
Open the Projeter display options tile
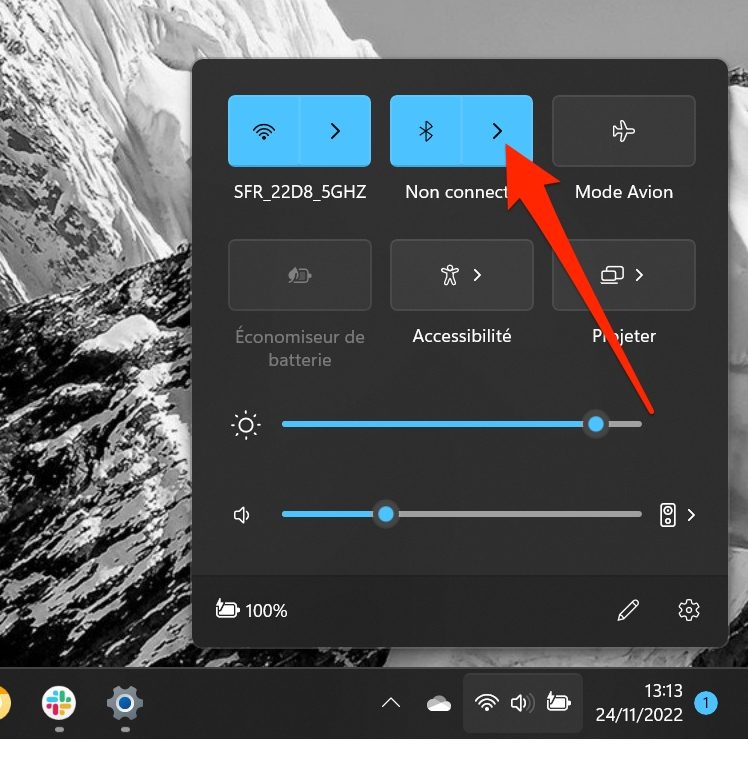click(x=624, y=275)
